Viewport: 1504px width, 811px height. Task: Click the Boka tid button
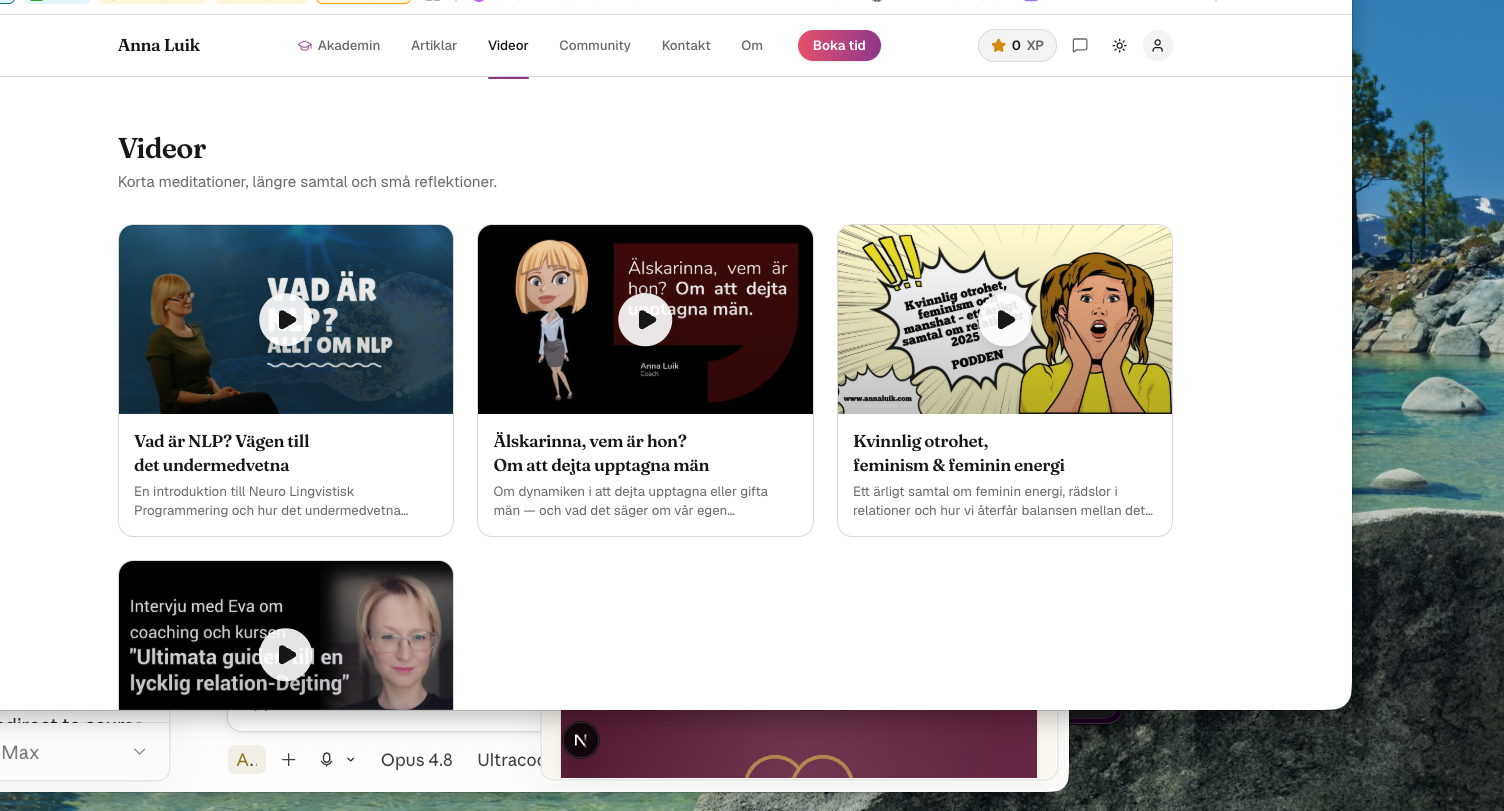[x=839, y=45]
